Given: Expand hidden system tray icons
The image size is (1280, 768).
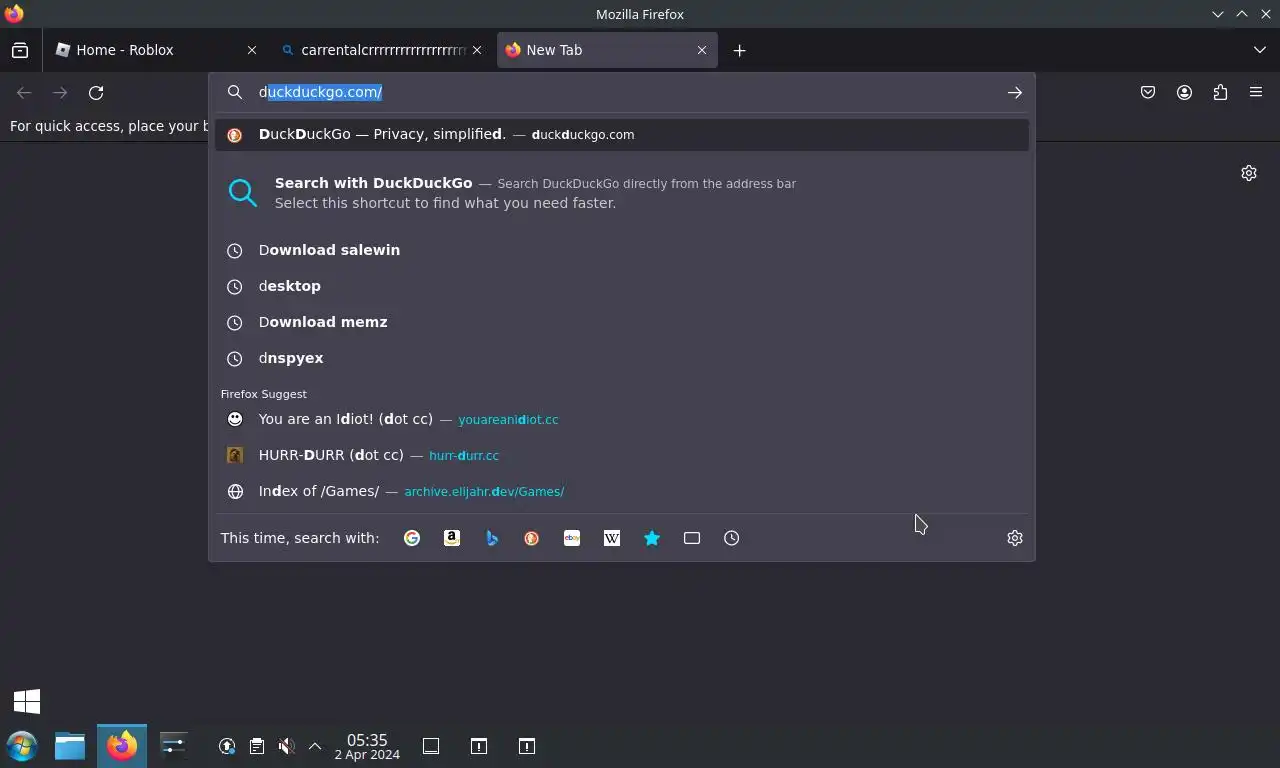Looking at the screenshot, I should pos(315,746).
